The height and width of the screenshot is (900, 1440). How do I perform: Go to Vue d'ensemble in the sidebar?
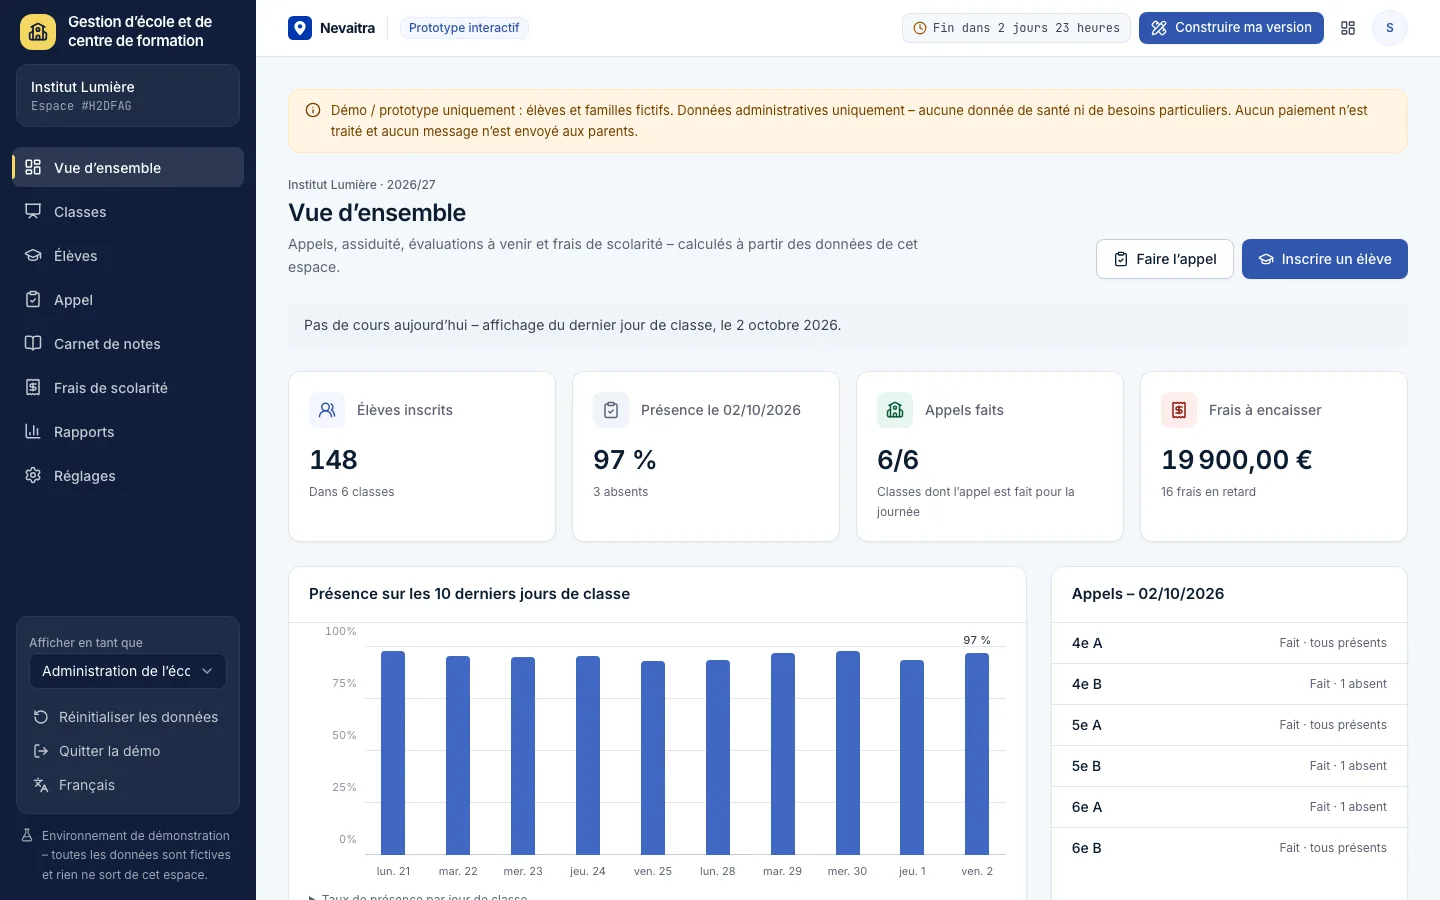tap(128, 167)
